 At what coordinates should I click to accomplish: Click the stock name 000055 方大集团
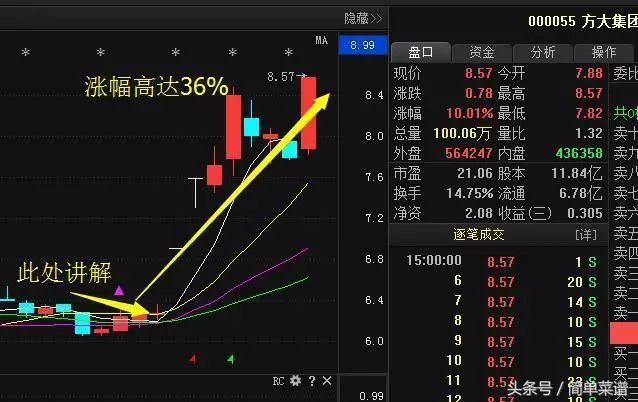coord(582,22)
